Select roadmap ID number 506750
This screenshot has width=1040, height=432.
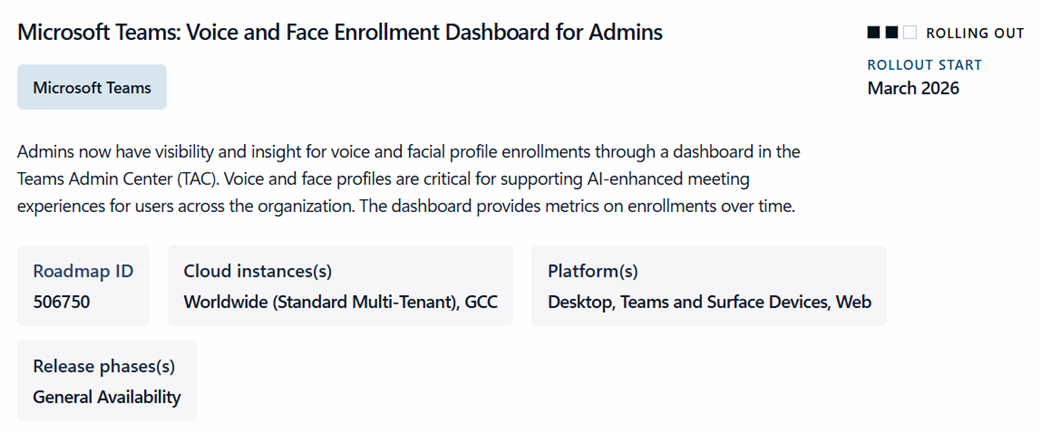[62, 301]
